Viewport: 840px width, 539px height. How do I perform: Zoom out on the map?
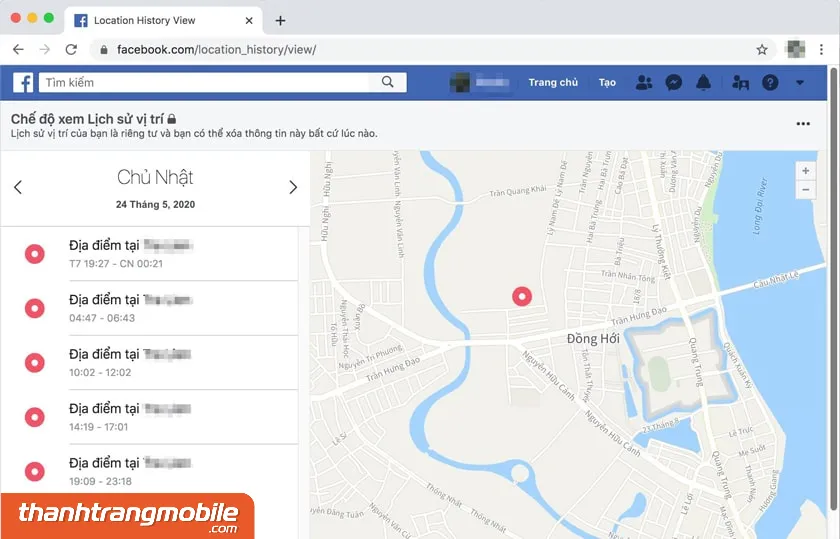point(805,190)
